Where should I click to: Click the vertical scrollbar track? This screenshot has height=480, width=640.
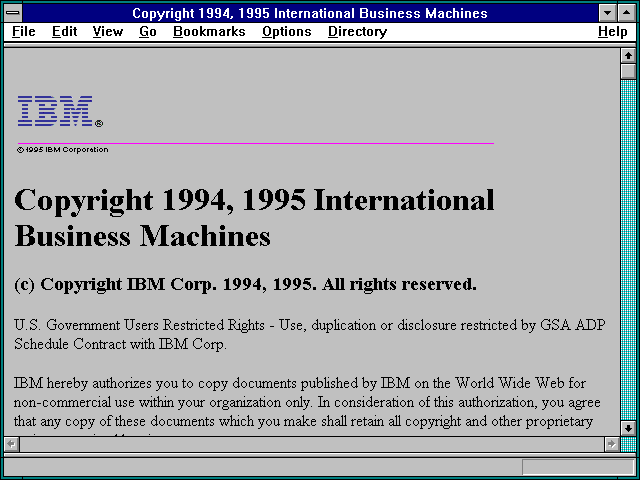click(x=628, y=250)
